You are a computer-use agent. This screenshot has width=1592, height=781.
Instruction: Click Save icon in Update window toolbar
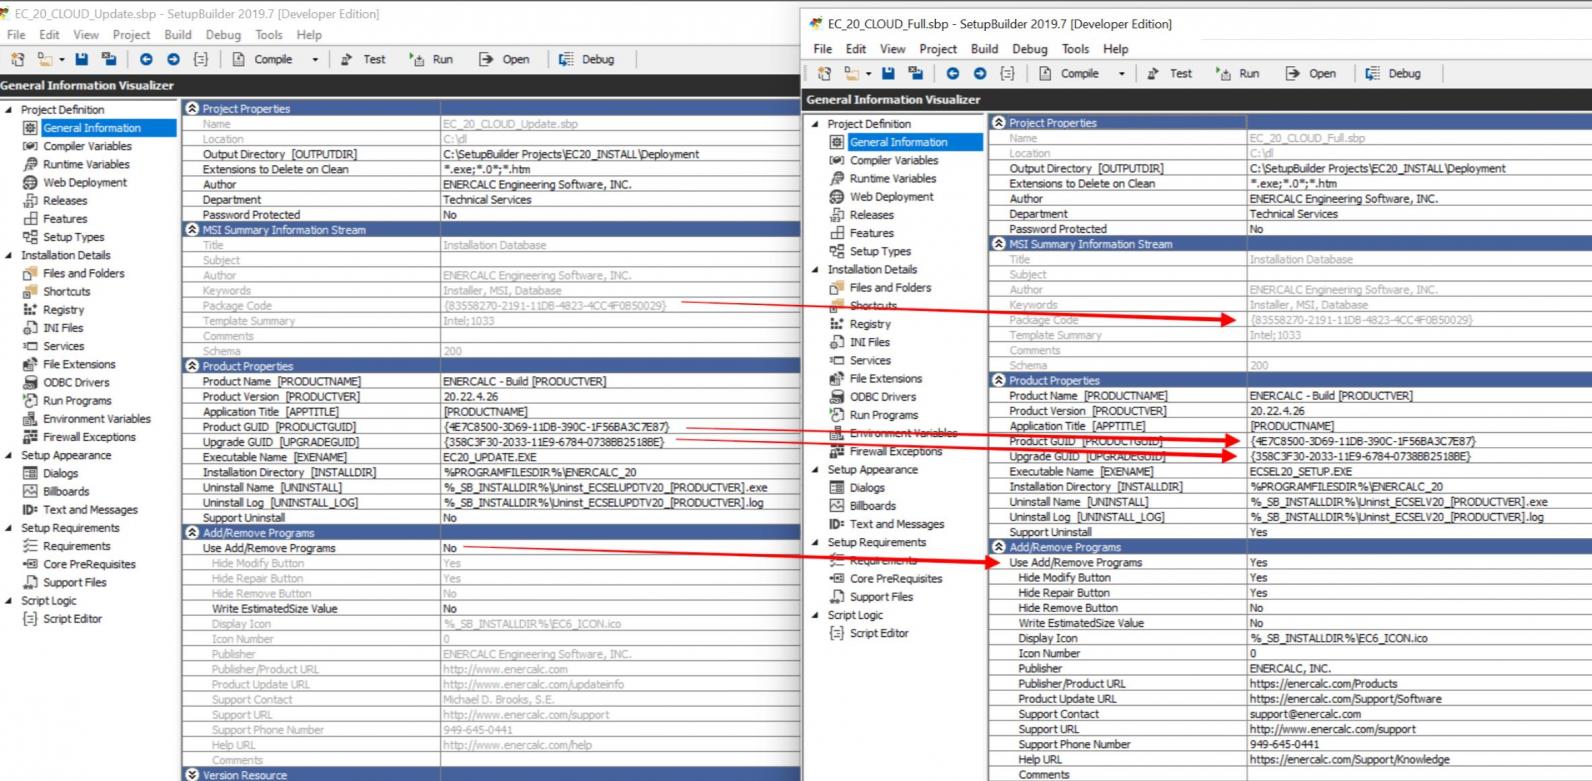(82, 59)
